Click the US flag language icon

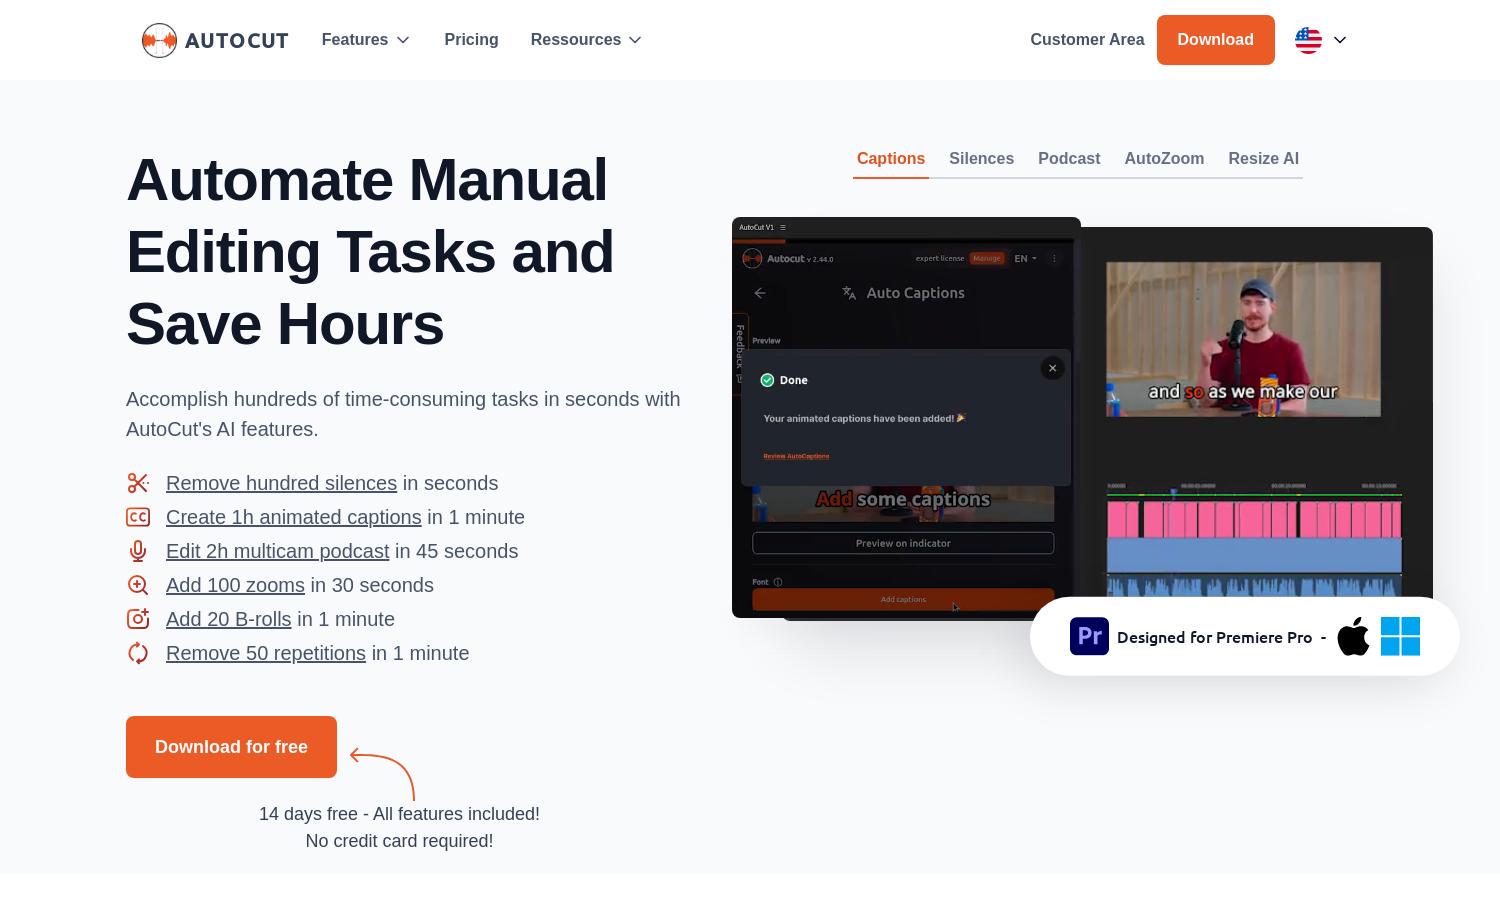pyautogui.click(x=1308, y=40)
